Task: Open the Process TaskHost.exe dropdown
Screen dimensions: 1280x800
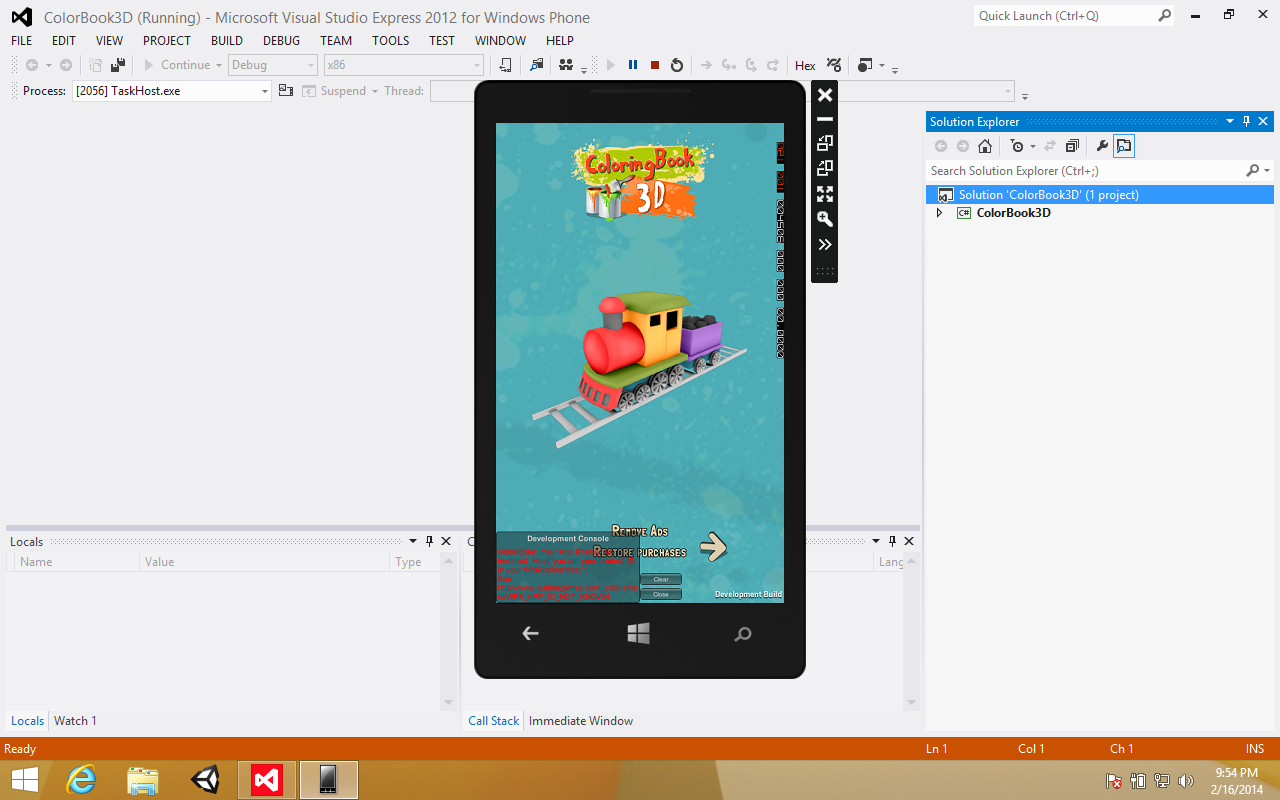Action: (265, 91)
